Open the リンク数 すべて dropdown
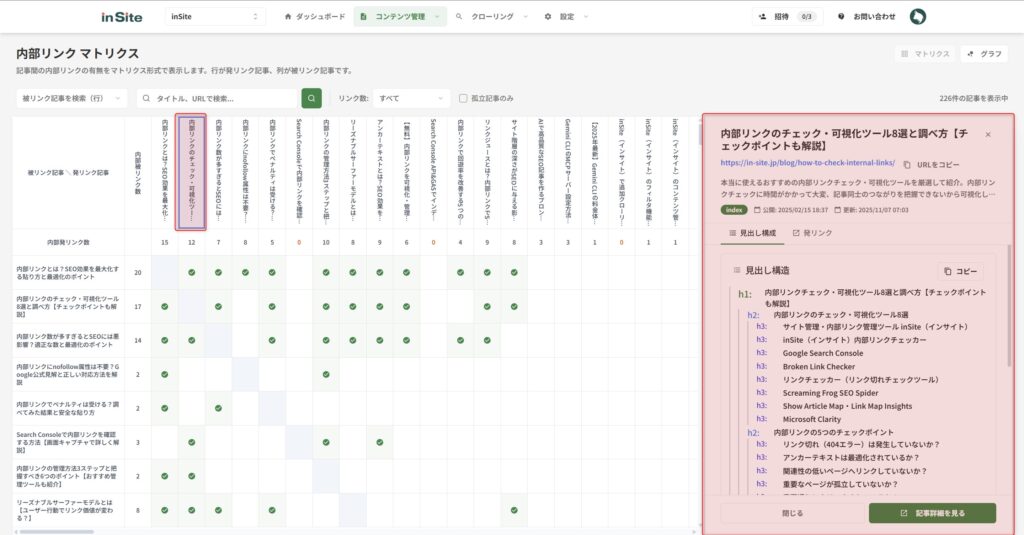 tap(411, 99)
